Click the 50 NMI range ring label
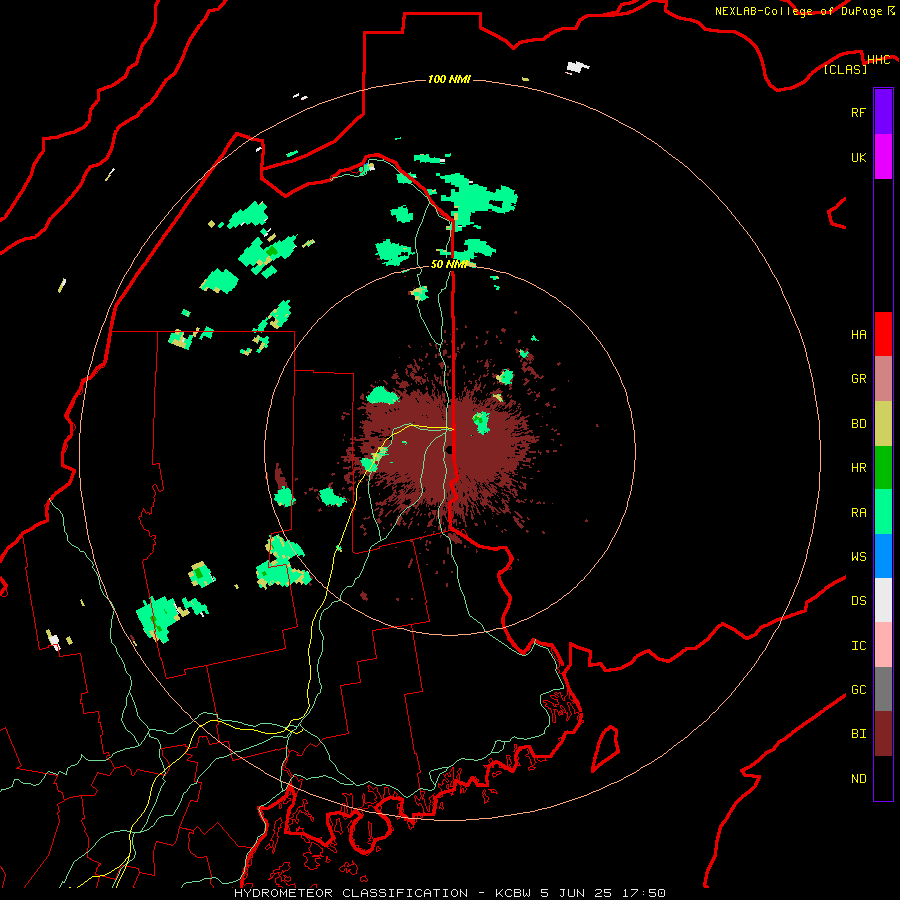The width and height of the screenshot is (900, 900). pyautogui.click(x=449, y=264)
